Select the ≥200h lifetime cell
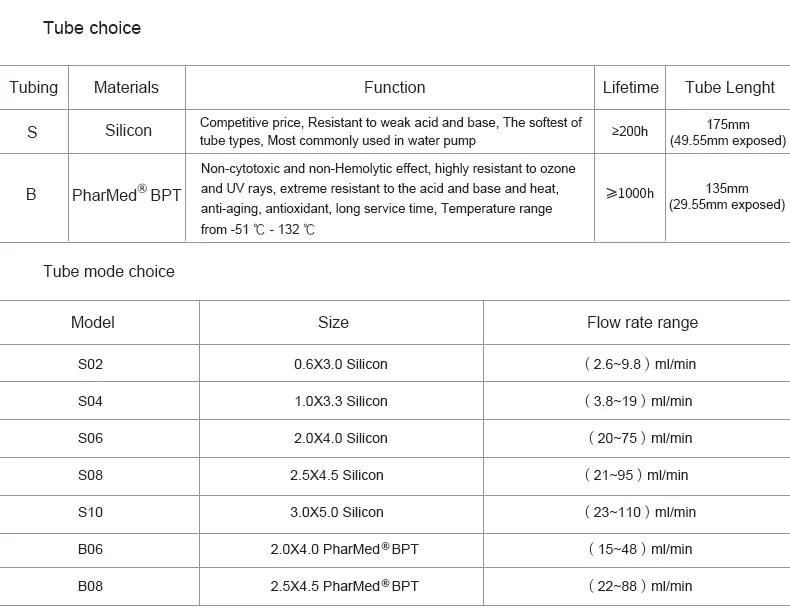Screen dimensions: 790x615 click(x=630, y=131)
